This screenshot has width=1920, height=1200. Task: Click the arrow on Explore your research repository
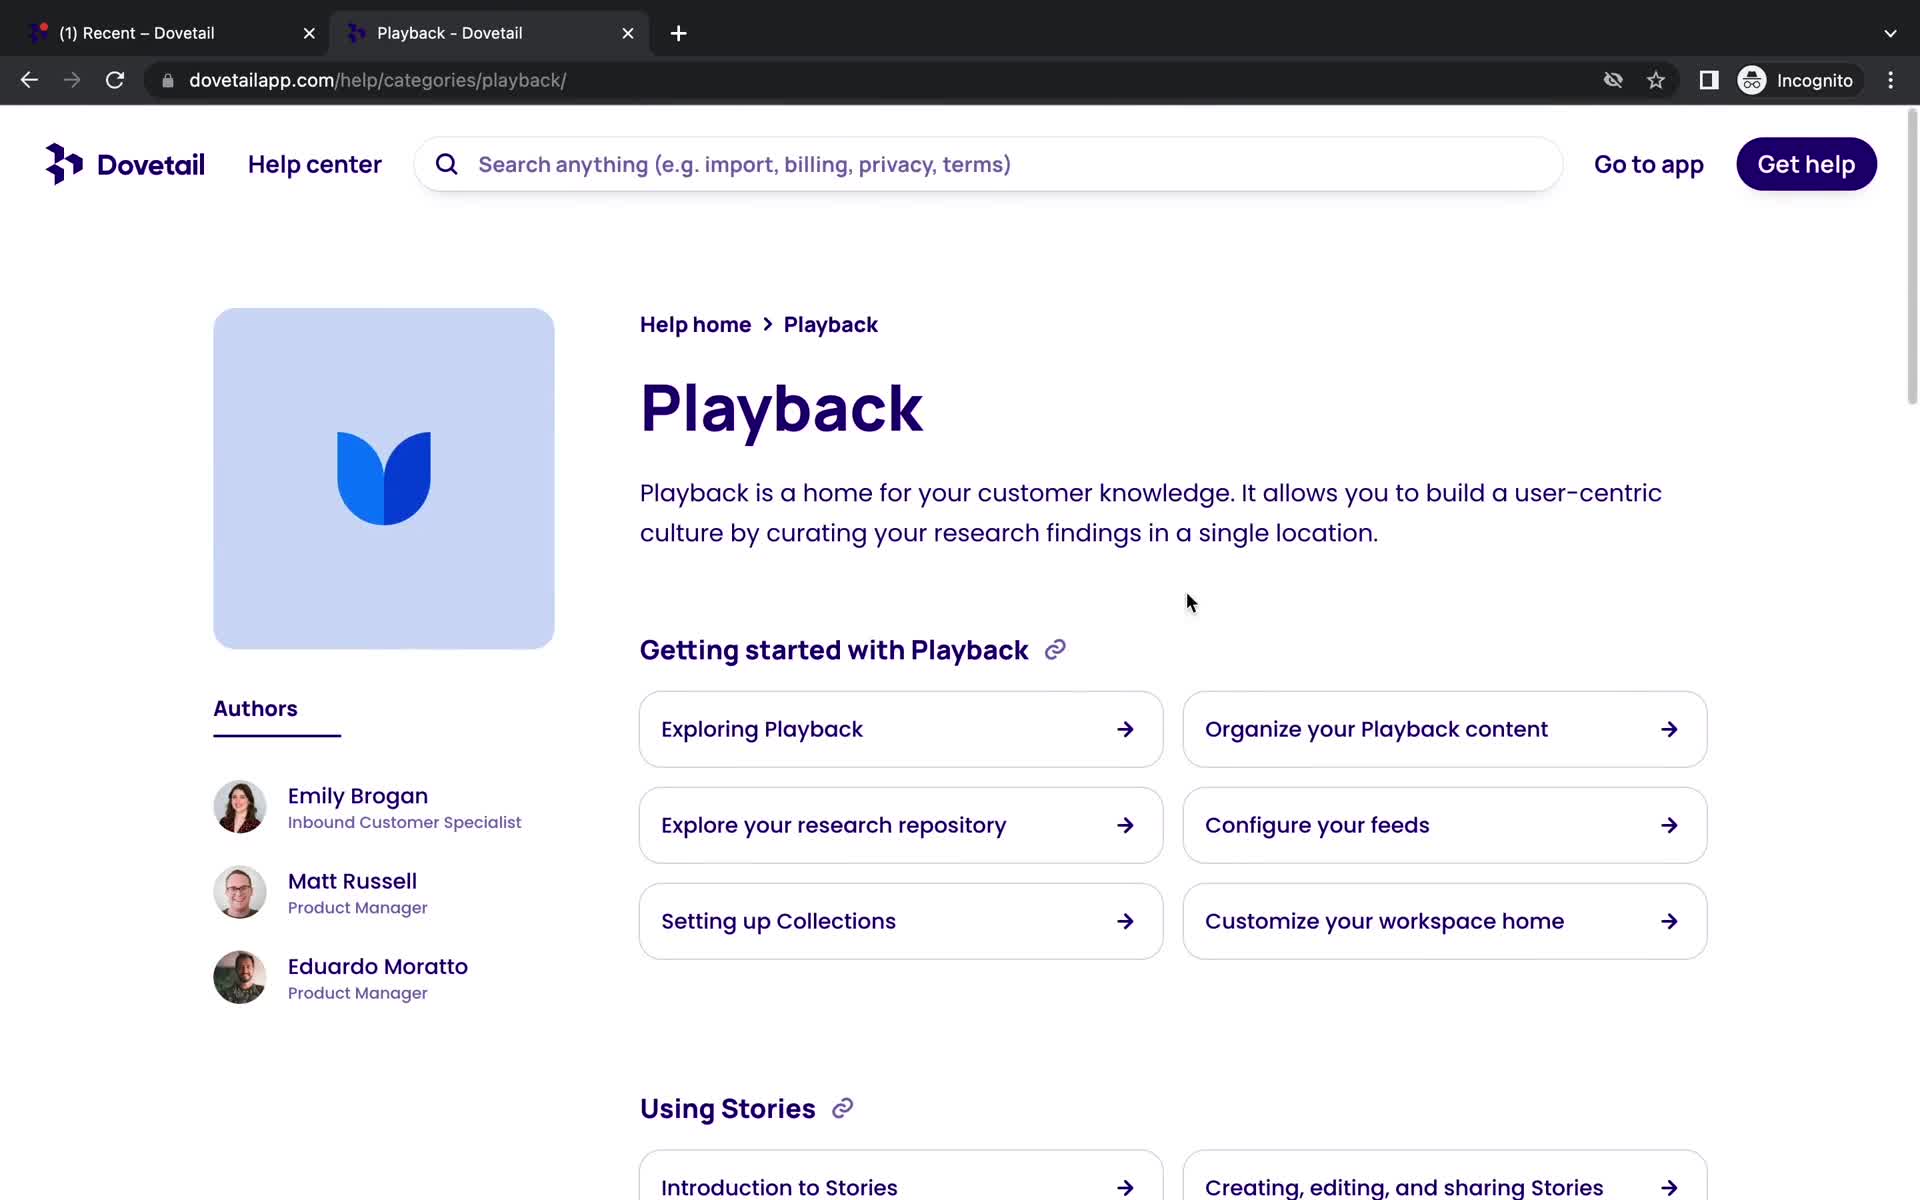click(1125, 826)
